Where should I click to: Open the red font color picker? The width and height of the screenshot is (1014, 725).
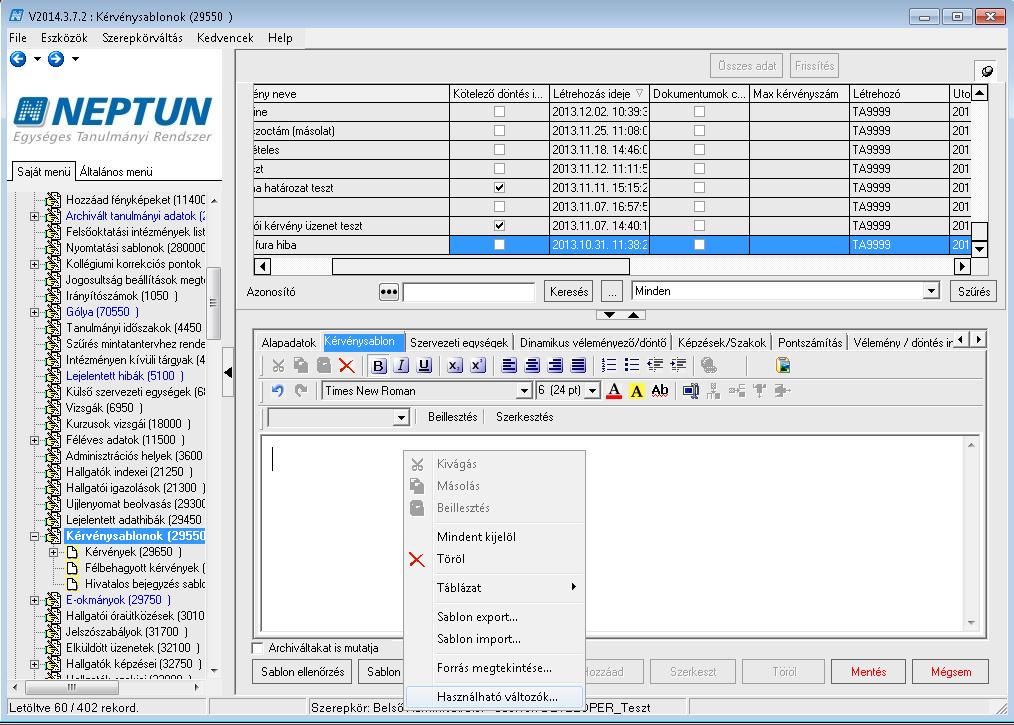tap(614, 391)
